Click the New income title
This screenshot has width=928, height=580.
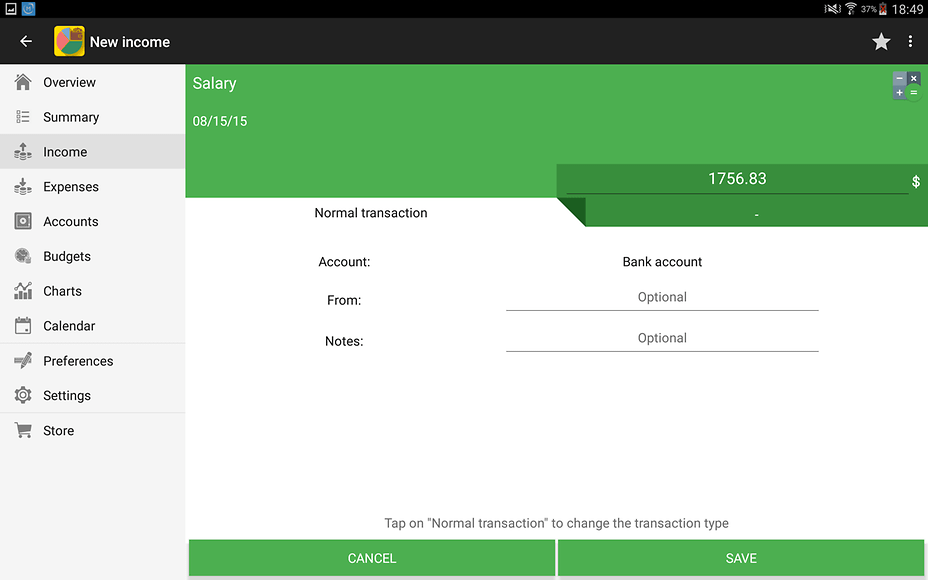tap(130, 42)
